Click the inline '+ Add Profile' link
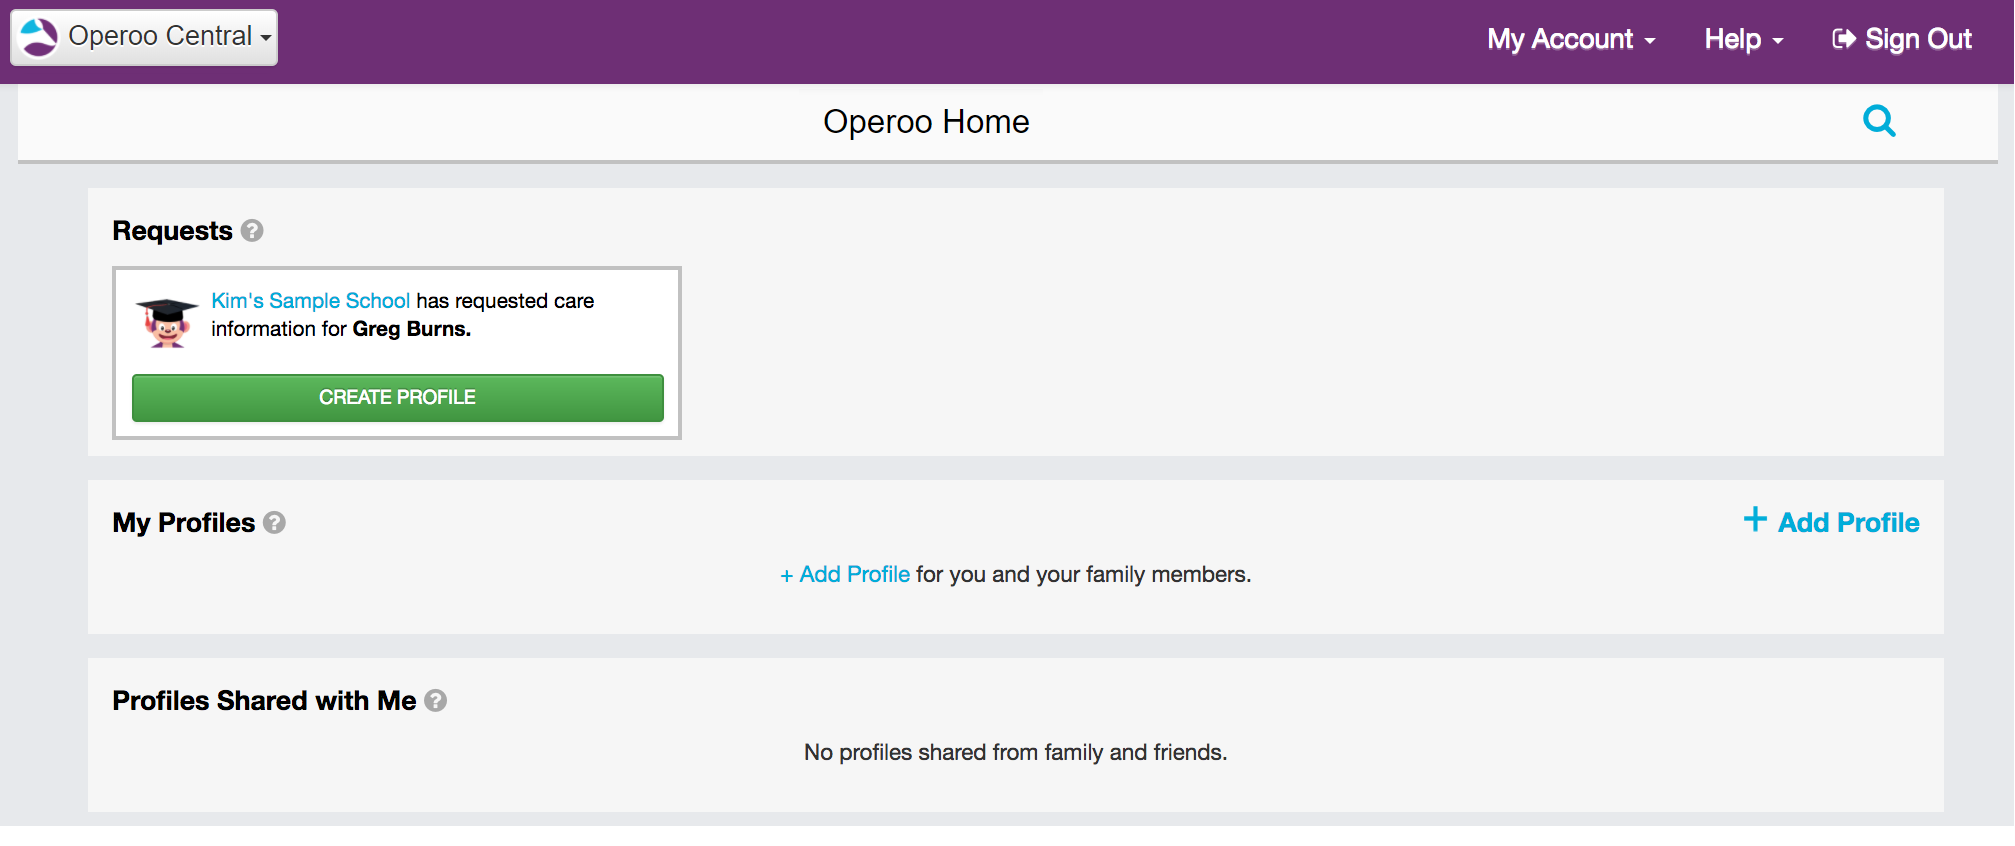The height and width of the screenshot is (846, 2015). point(845,575)
